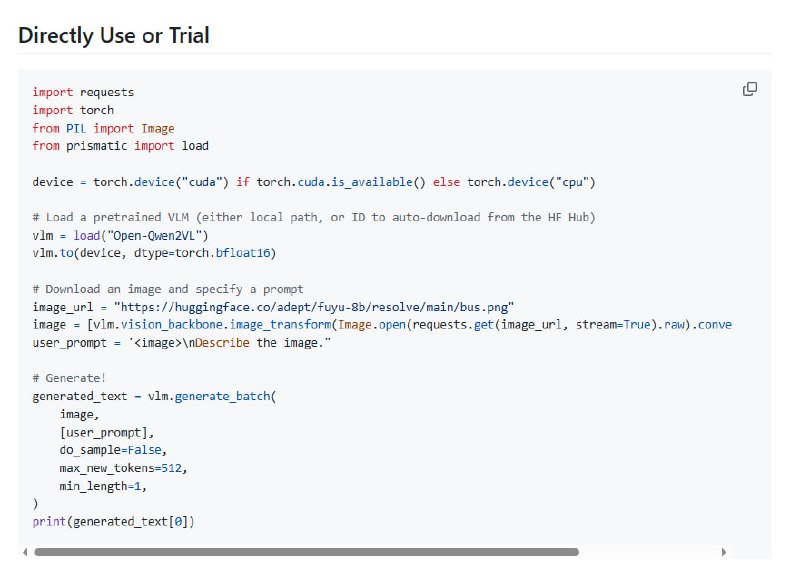Click the horizontal scrollbar thumb under the code
800x579 pixels.
click(x=306, y=552)
